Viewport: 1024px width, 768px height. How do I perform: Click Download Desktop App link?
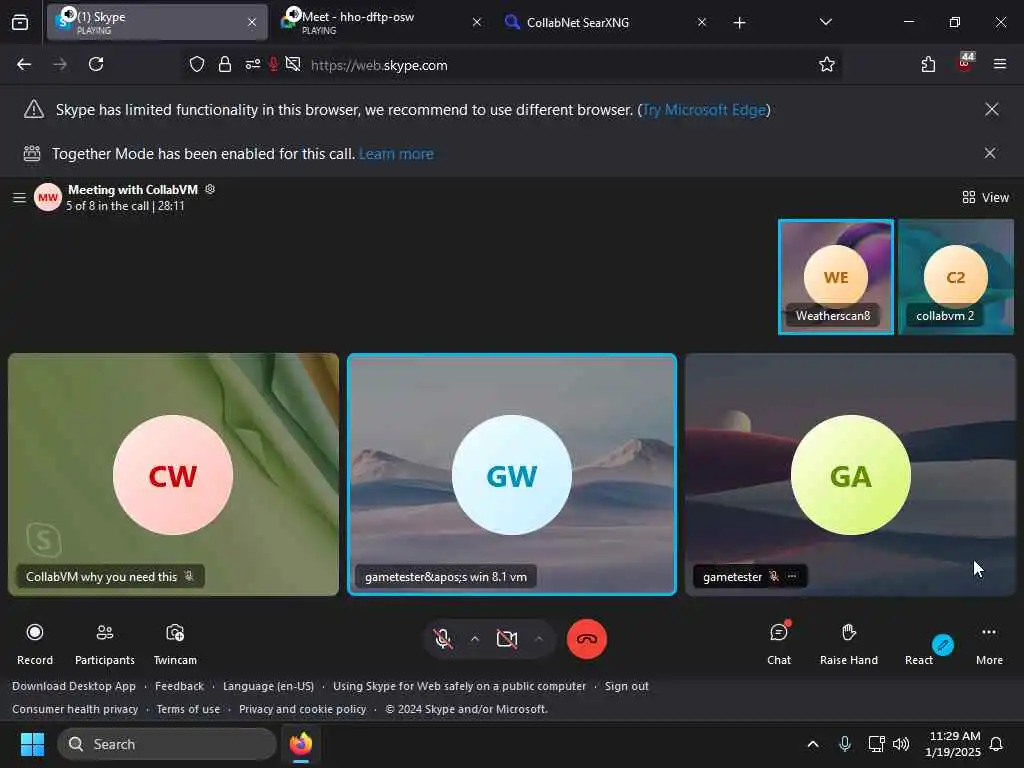pos(74,686)
